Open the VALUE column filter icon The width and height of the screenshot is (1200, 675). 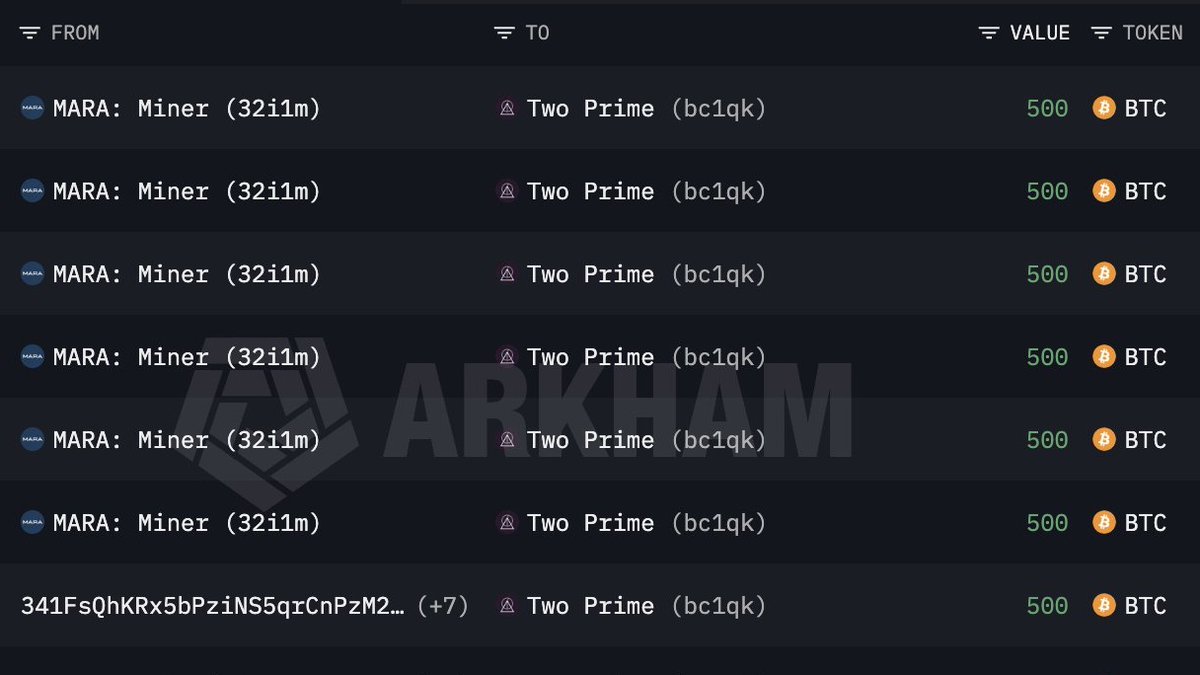click(988, 33)
